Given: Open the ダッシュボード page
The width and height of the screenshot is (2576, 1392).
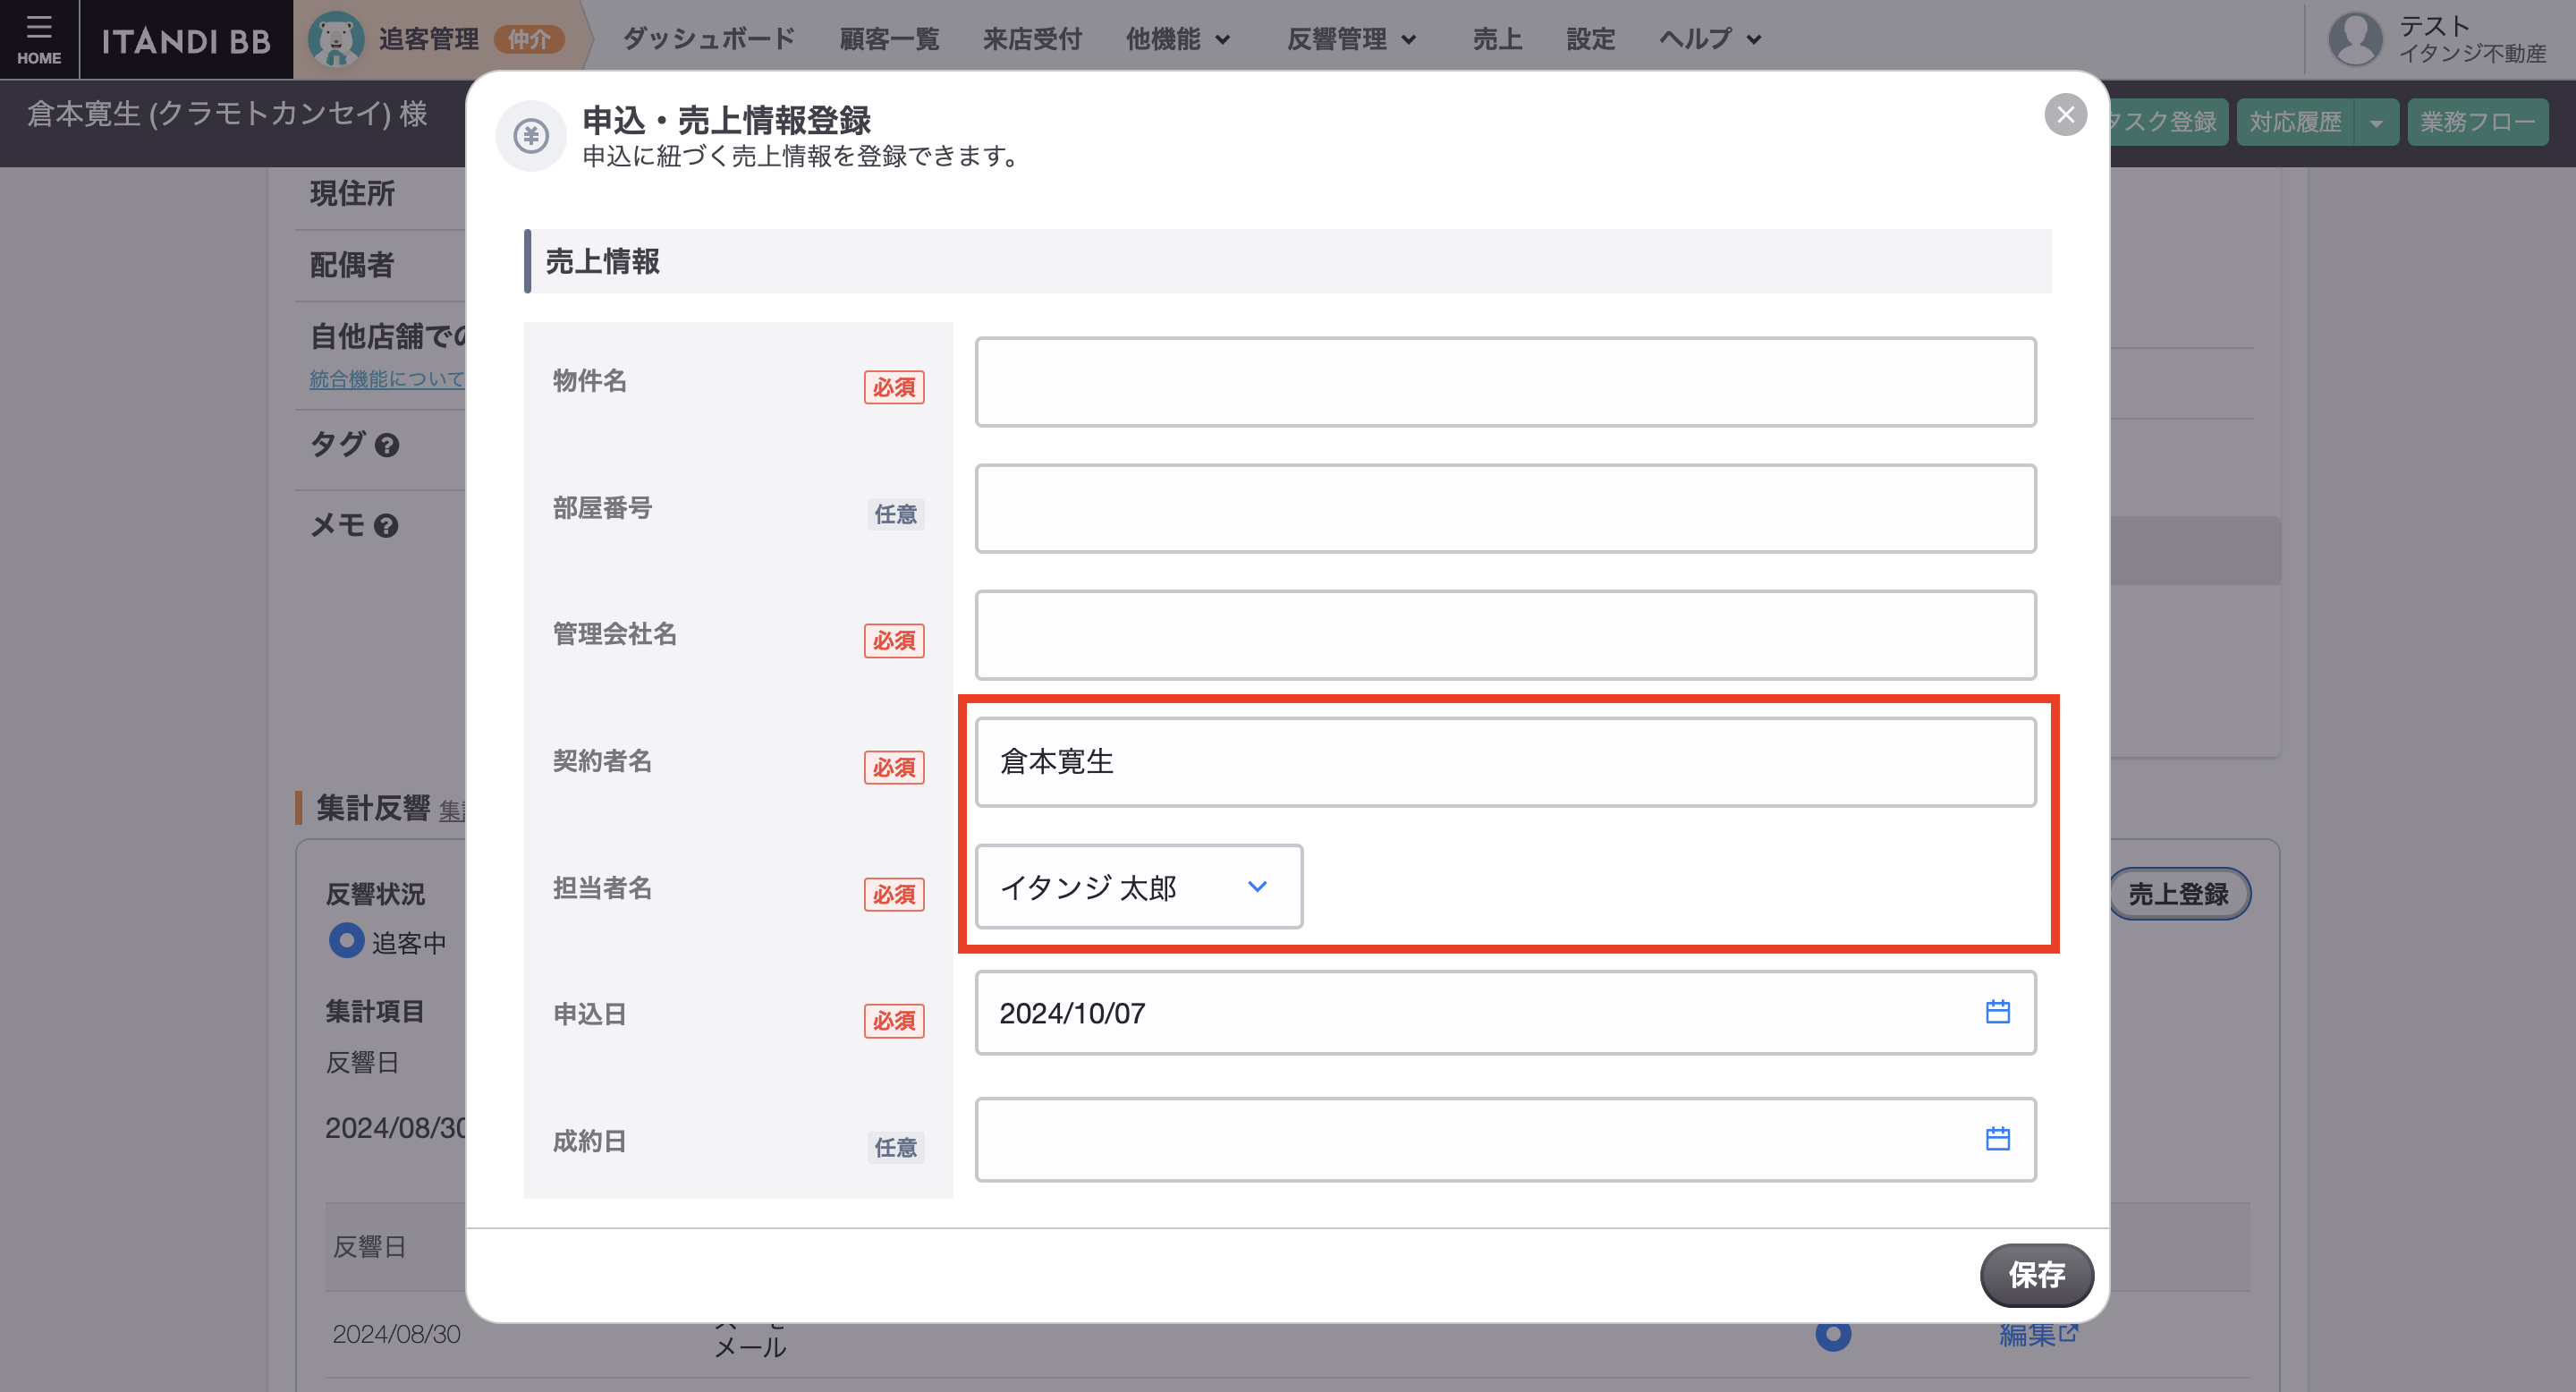Looking at the screenshot, I should (708, 40).
